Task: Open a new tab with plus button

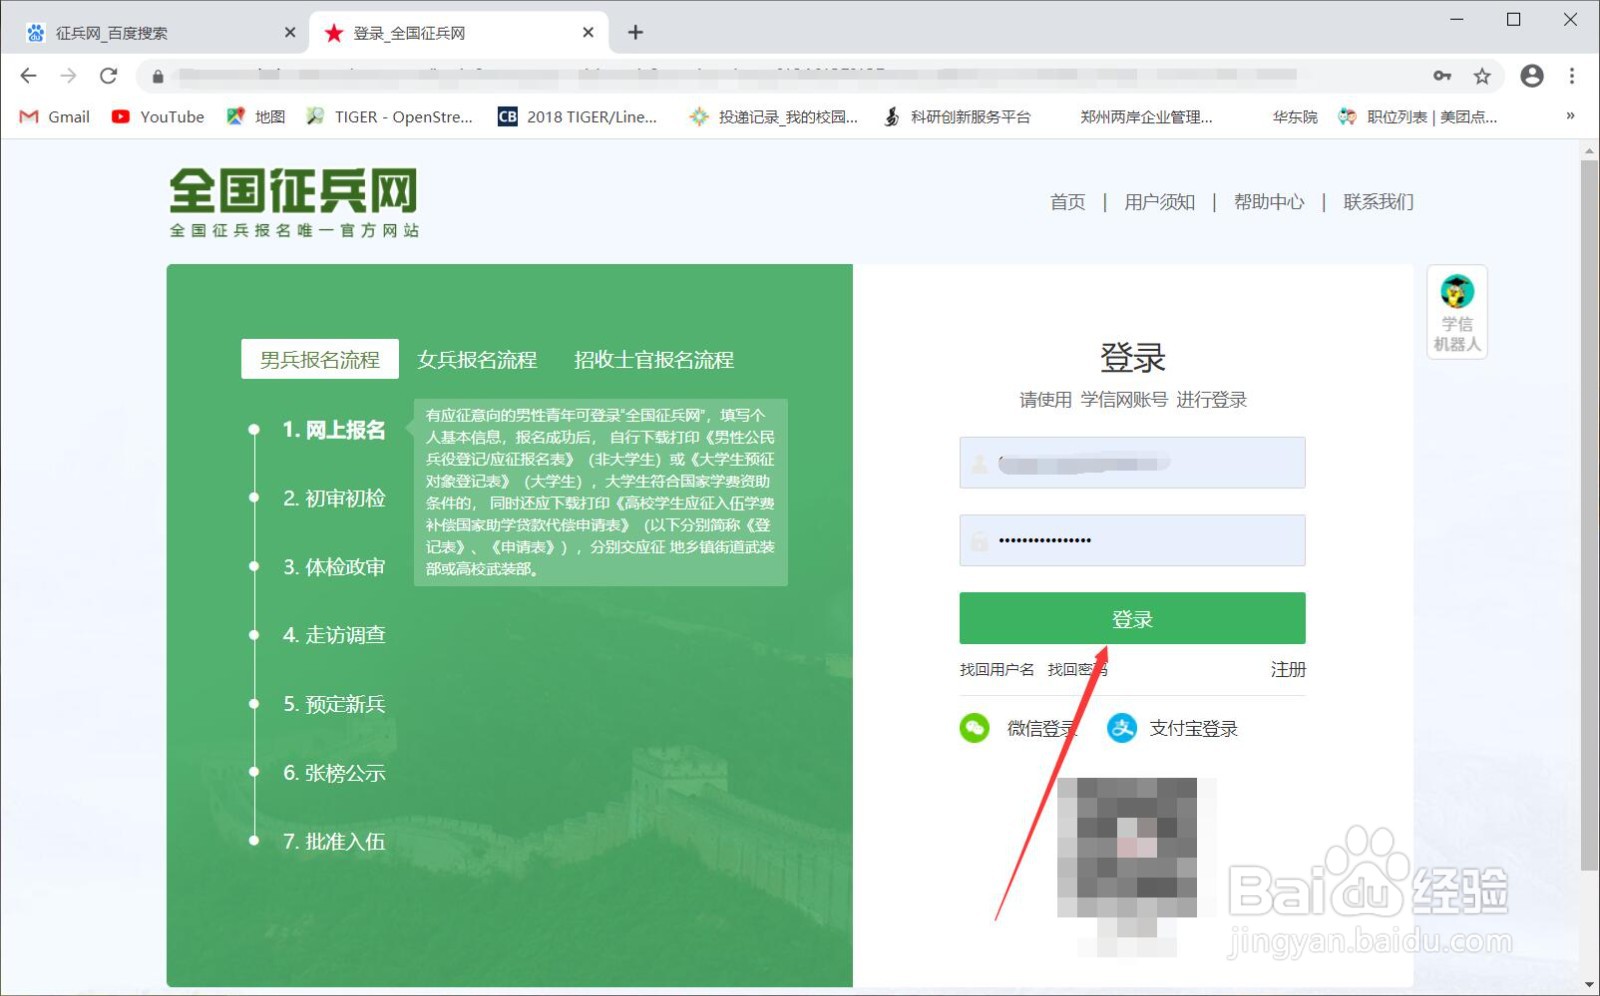Action: pos(635,33)
